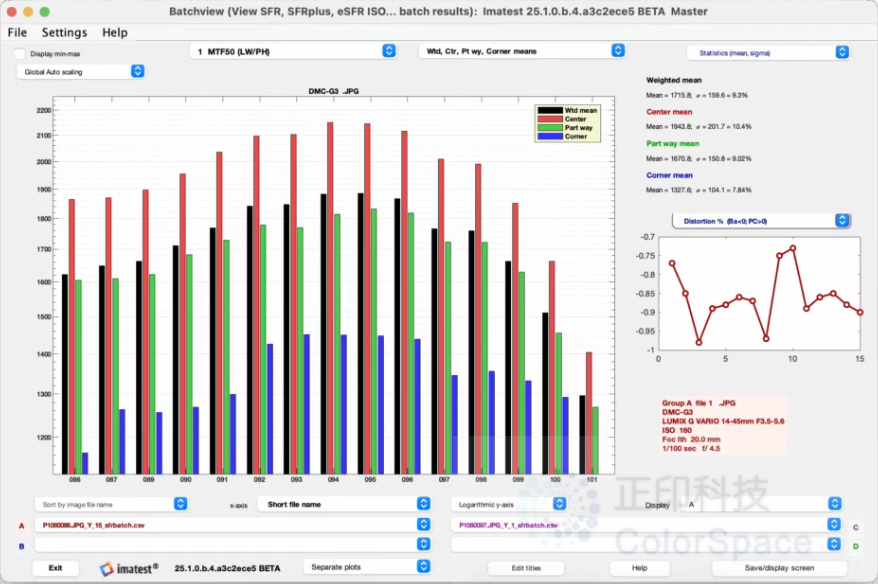
Task: Click the Weighted mean statistics heading
Action: pyautogui.click(x=674, y=80)
